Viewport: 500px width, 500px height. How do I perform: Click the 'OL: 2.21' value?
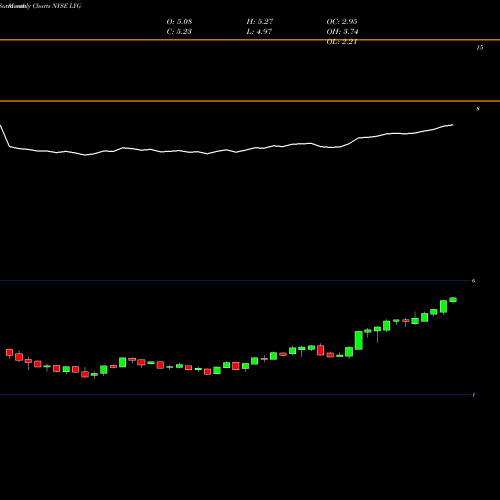coord(342,42)
